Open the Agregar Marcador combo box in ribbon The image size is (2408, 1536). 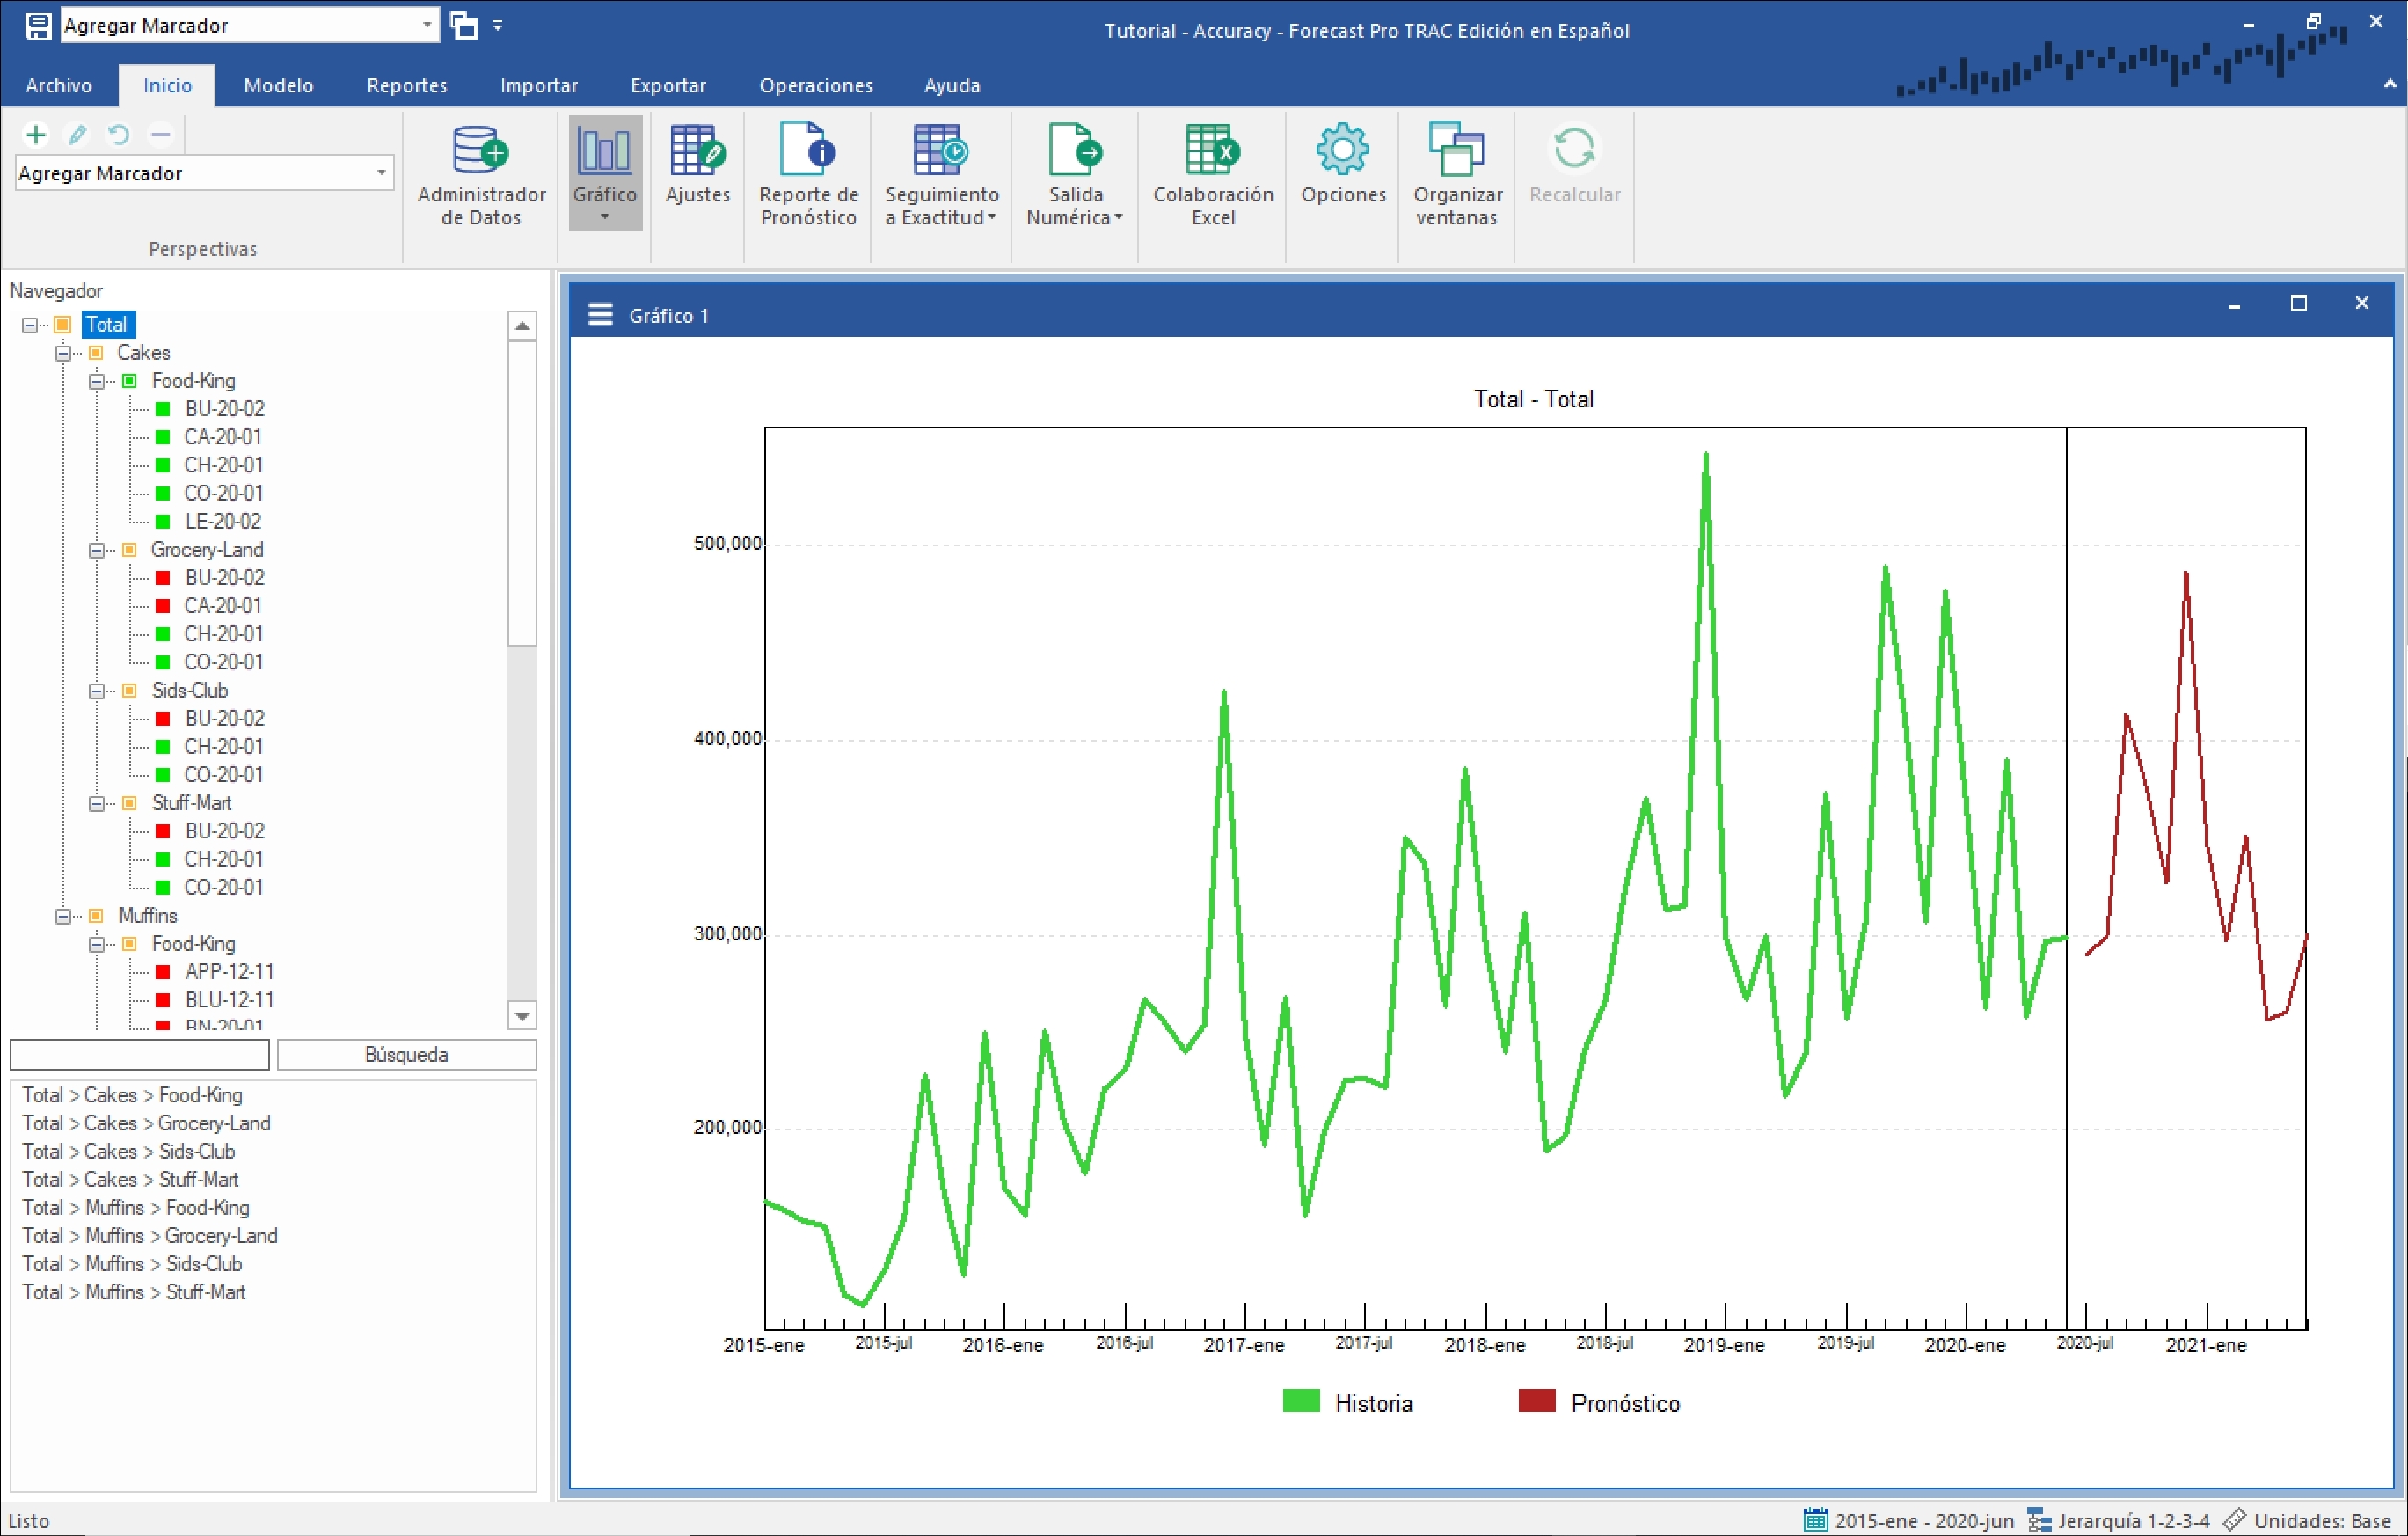(x=203, y=173)
